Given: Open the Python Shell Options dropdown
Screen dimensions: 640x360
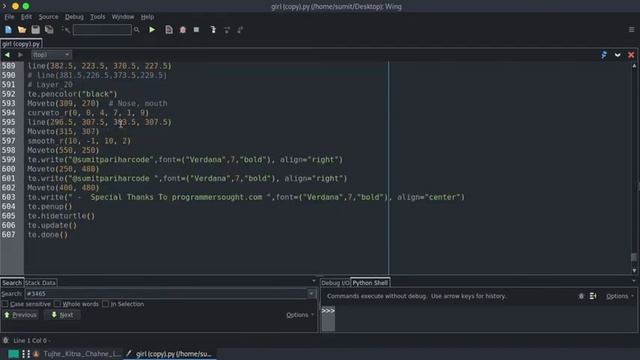Looking at the screenshot, I should 620,296.
